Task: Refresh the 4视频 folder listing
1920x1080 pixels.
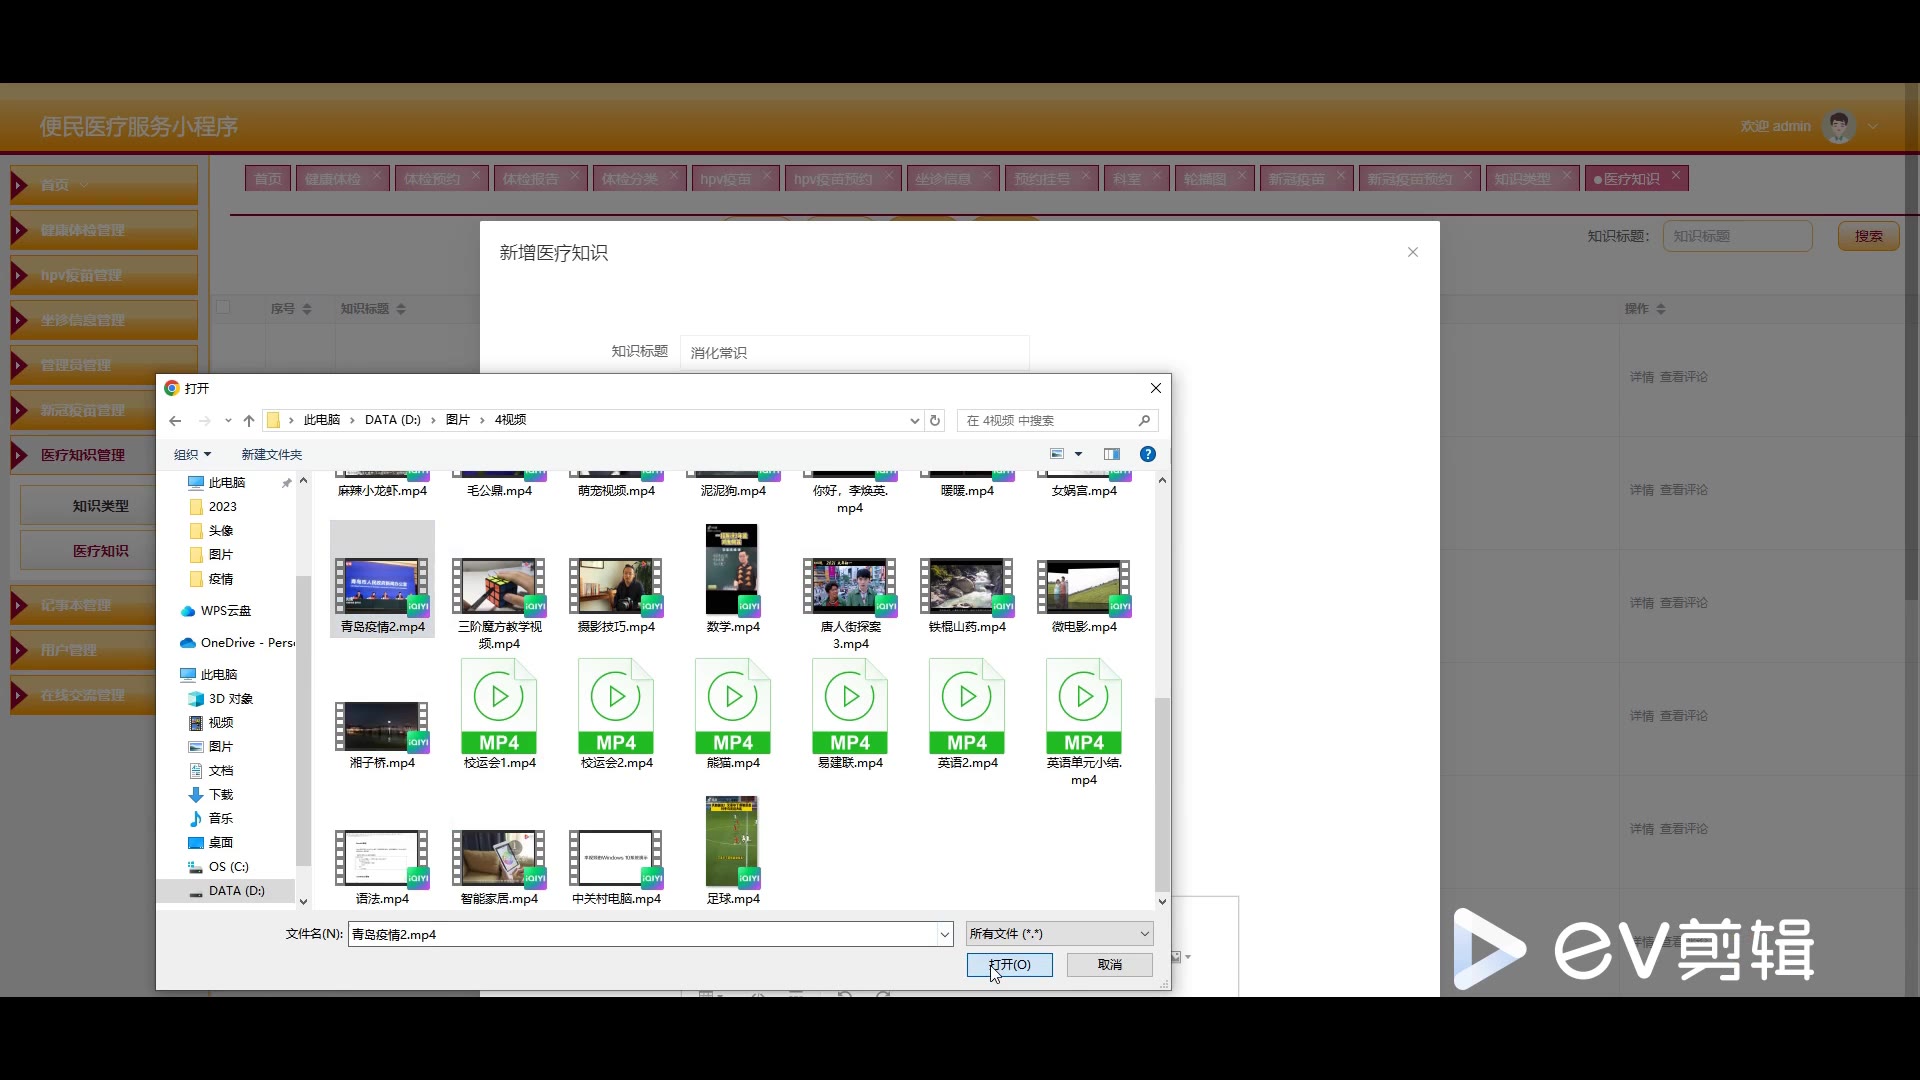Action: coord(935,421)
